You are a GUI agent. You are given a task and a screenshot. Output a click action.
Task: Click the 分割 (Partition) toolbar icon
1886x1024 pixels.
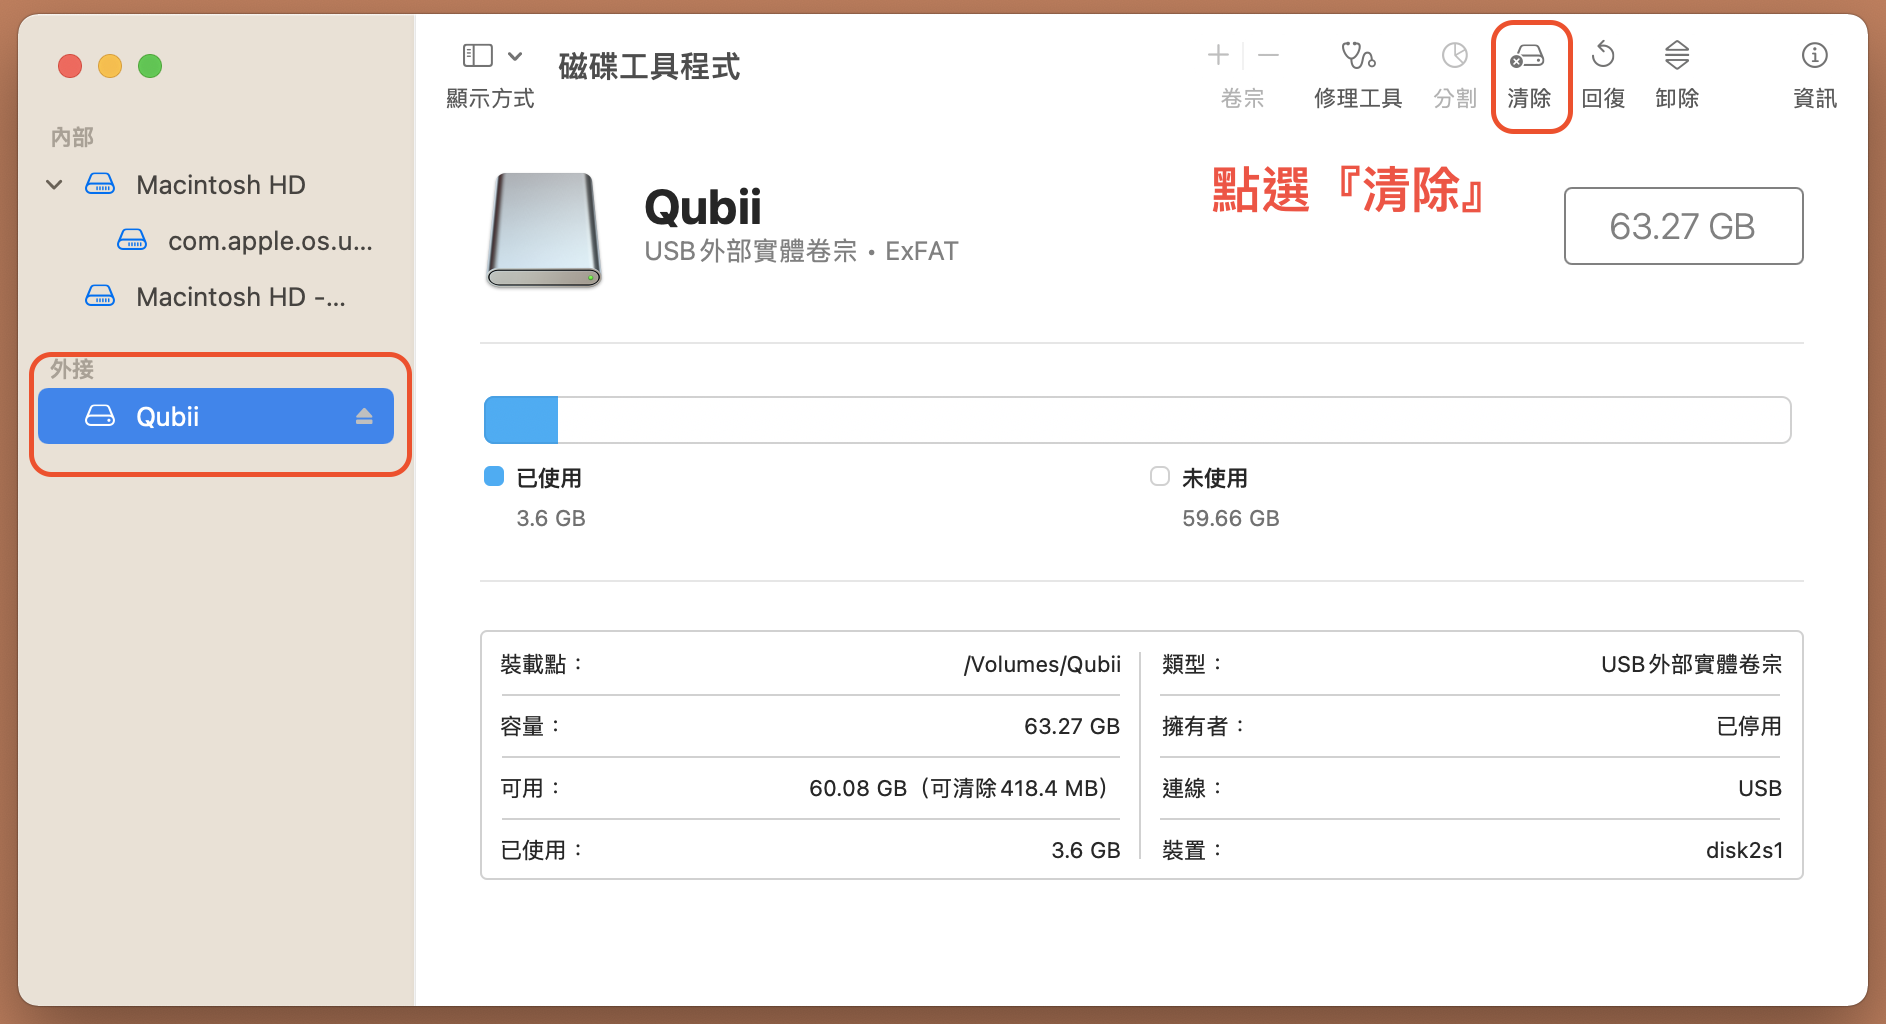point(1454,57)
